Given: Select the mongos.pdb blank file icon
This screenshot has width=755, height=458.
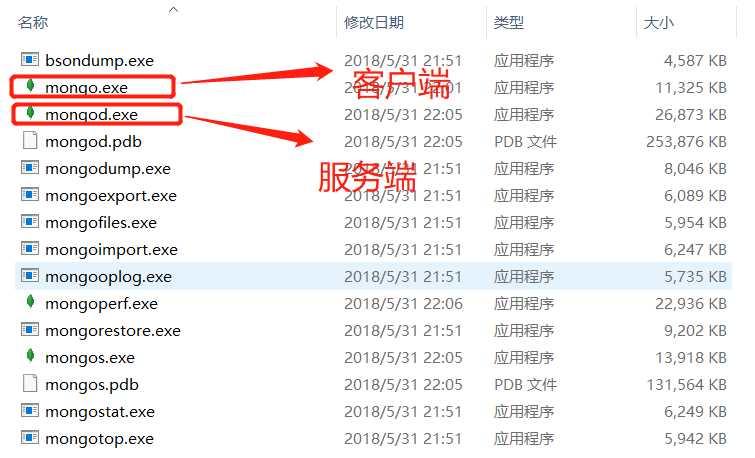Looking at the screenshot, I should tap(30, 383).
